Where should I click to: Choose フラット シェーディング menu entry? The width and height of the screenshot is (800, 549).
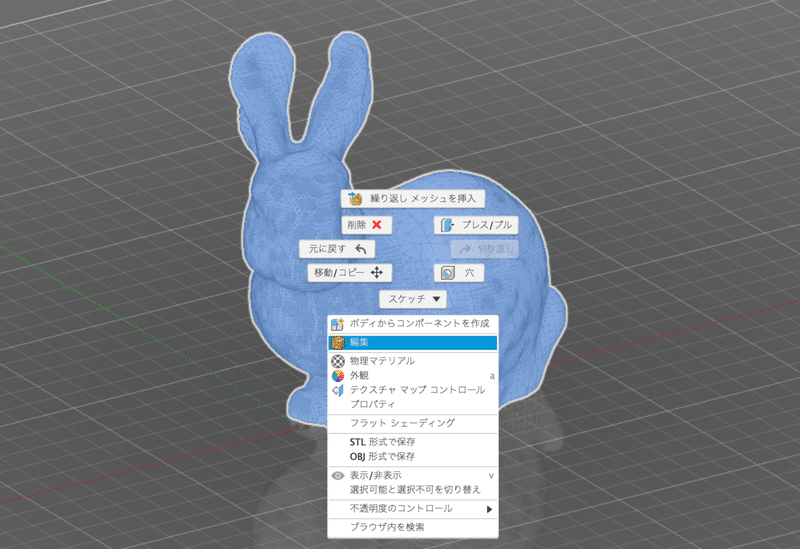click(413, 423)
